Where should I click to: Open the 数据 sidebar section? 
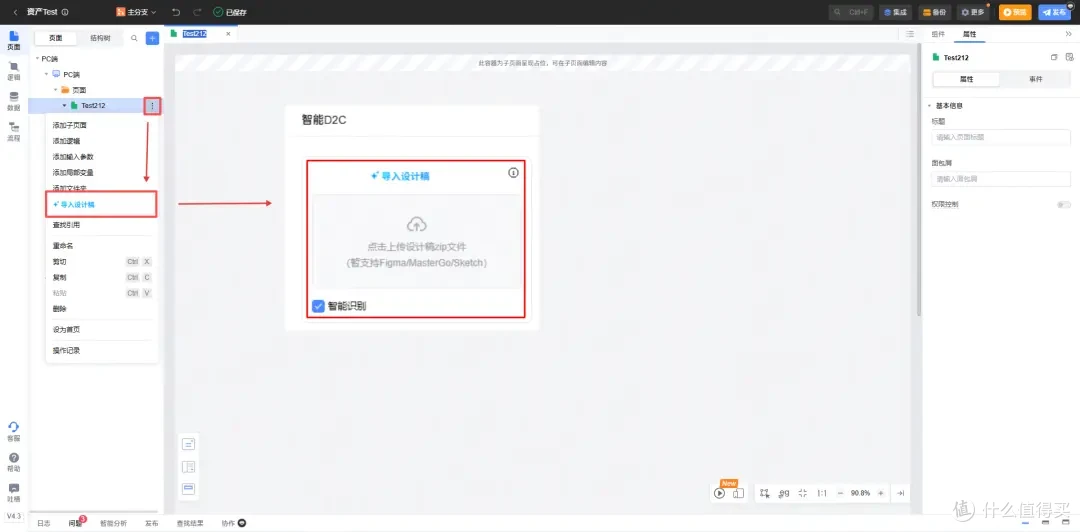pos(14,101)
